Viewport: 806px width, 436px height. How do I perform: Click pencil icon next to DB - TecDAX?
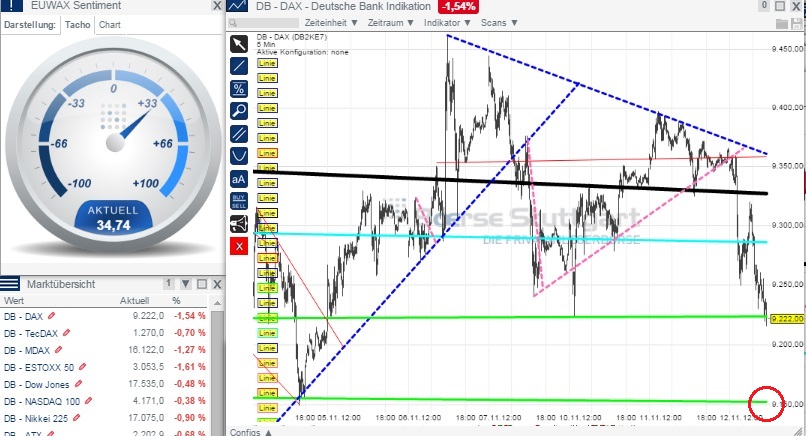click(x=66, y=333)
